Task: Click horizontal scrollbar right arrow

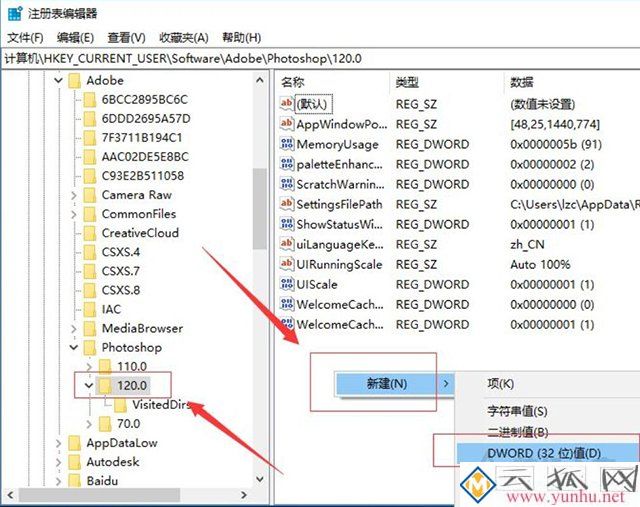Action: [244, 495]
